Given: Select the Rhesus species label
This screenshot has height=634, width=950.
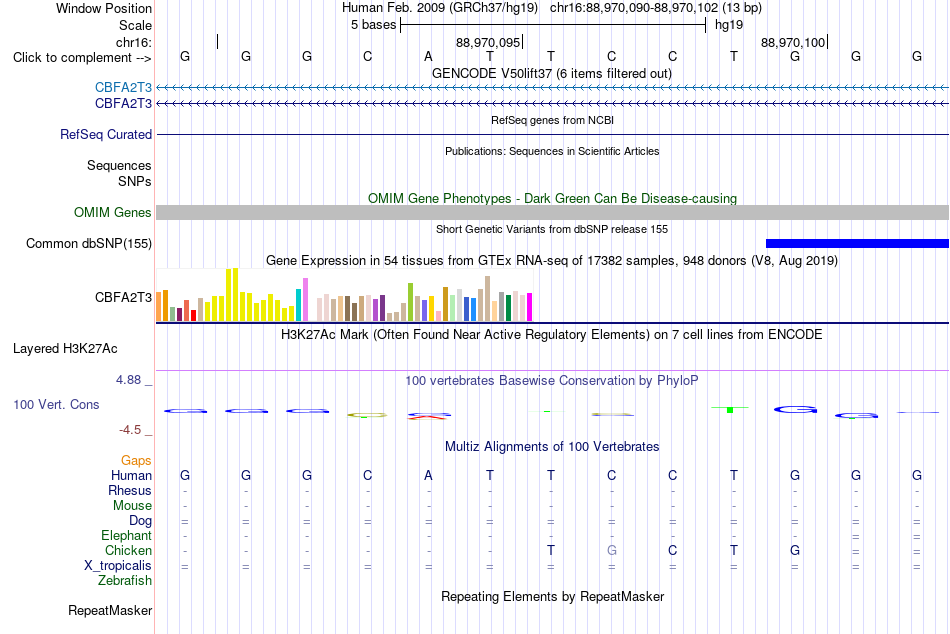Looking at the screenshot, I should click(x=130, y=490).
